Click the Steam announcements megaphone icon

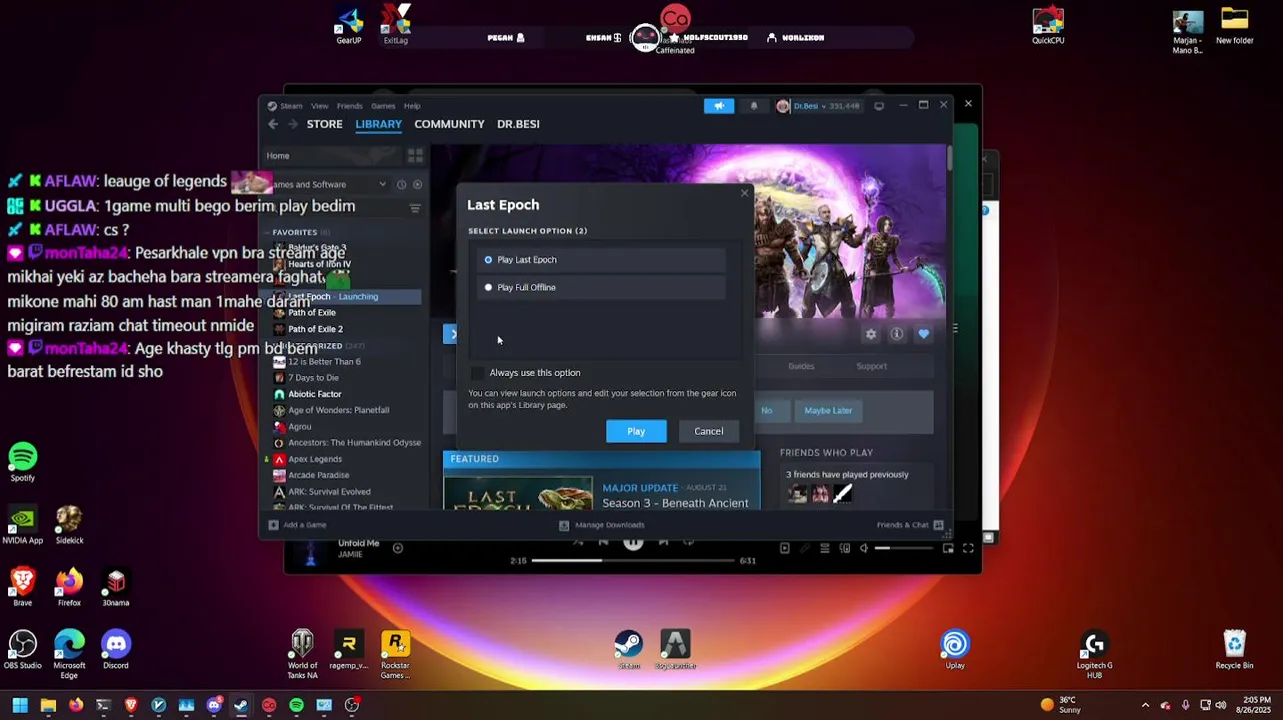pyautogui.click(x=719, y=106)
